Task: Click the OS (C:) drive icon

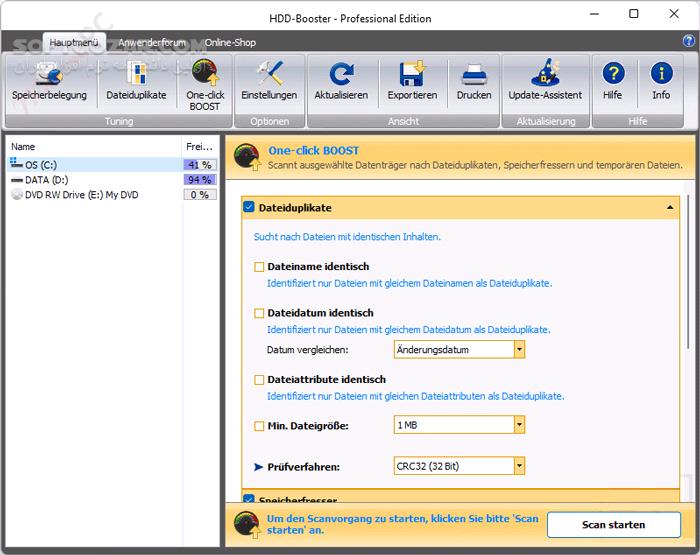Action: [17, 163]
